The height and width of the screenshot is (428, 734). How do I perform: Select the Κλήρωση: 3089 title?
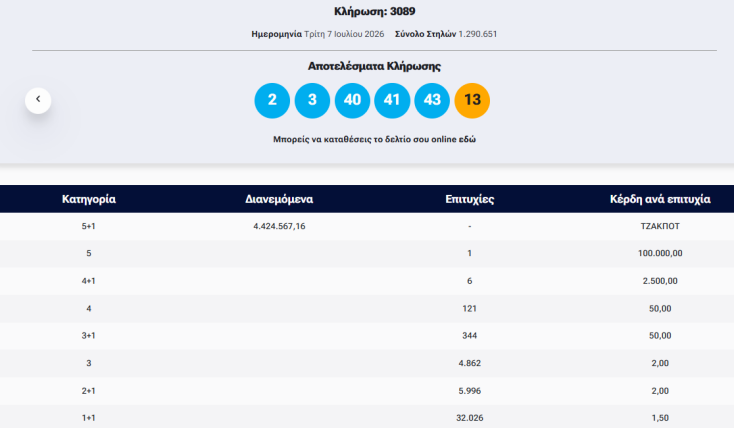(374, 11)
